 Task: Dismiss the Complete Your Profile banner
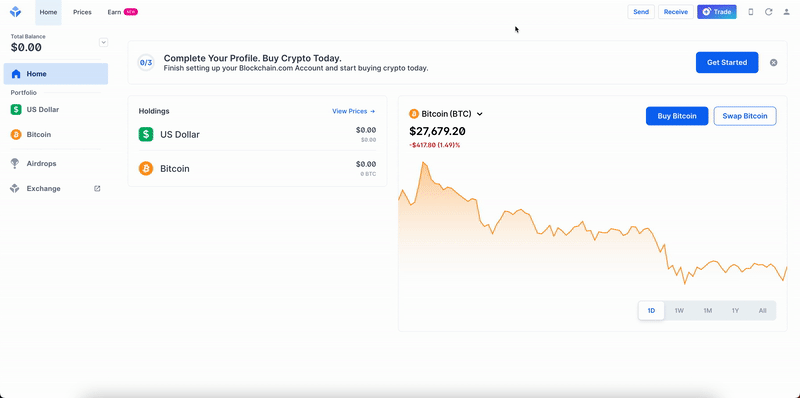pyautogui.click(x=773, y=63)
